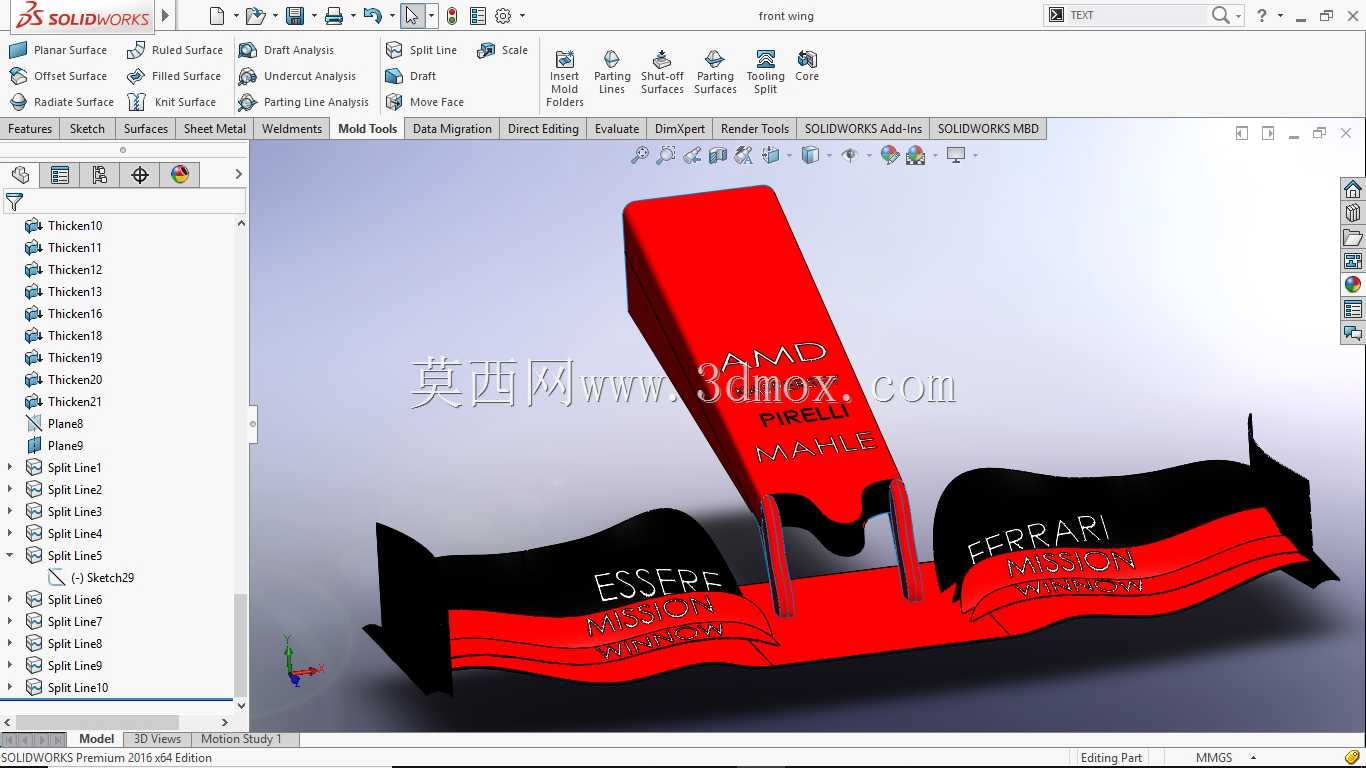The image size is (1366, 768).
Task: Click the Save icon
Action: coord(295,16)
